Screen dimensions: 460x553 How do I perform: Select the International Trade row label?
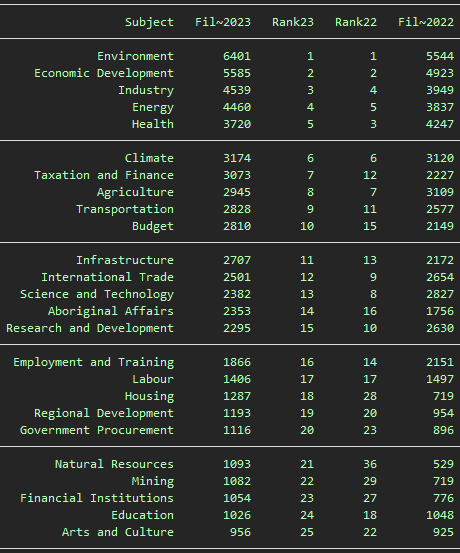pyautogui.click(x=107, y=277)
